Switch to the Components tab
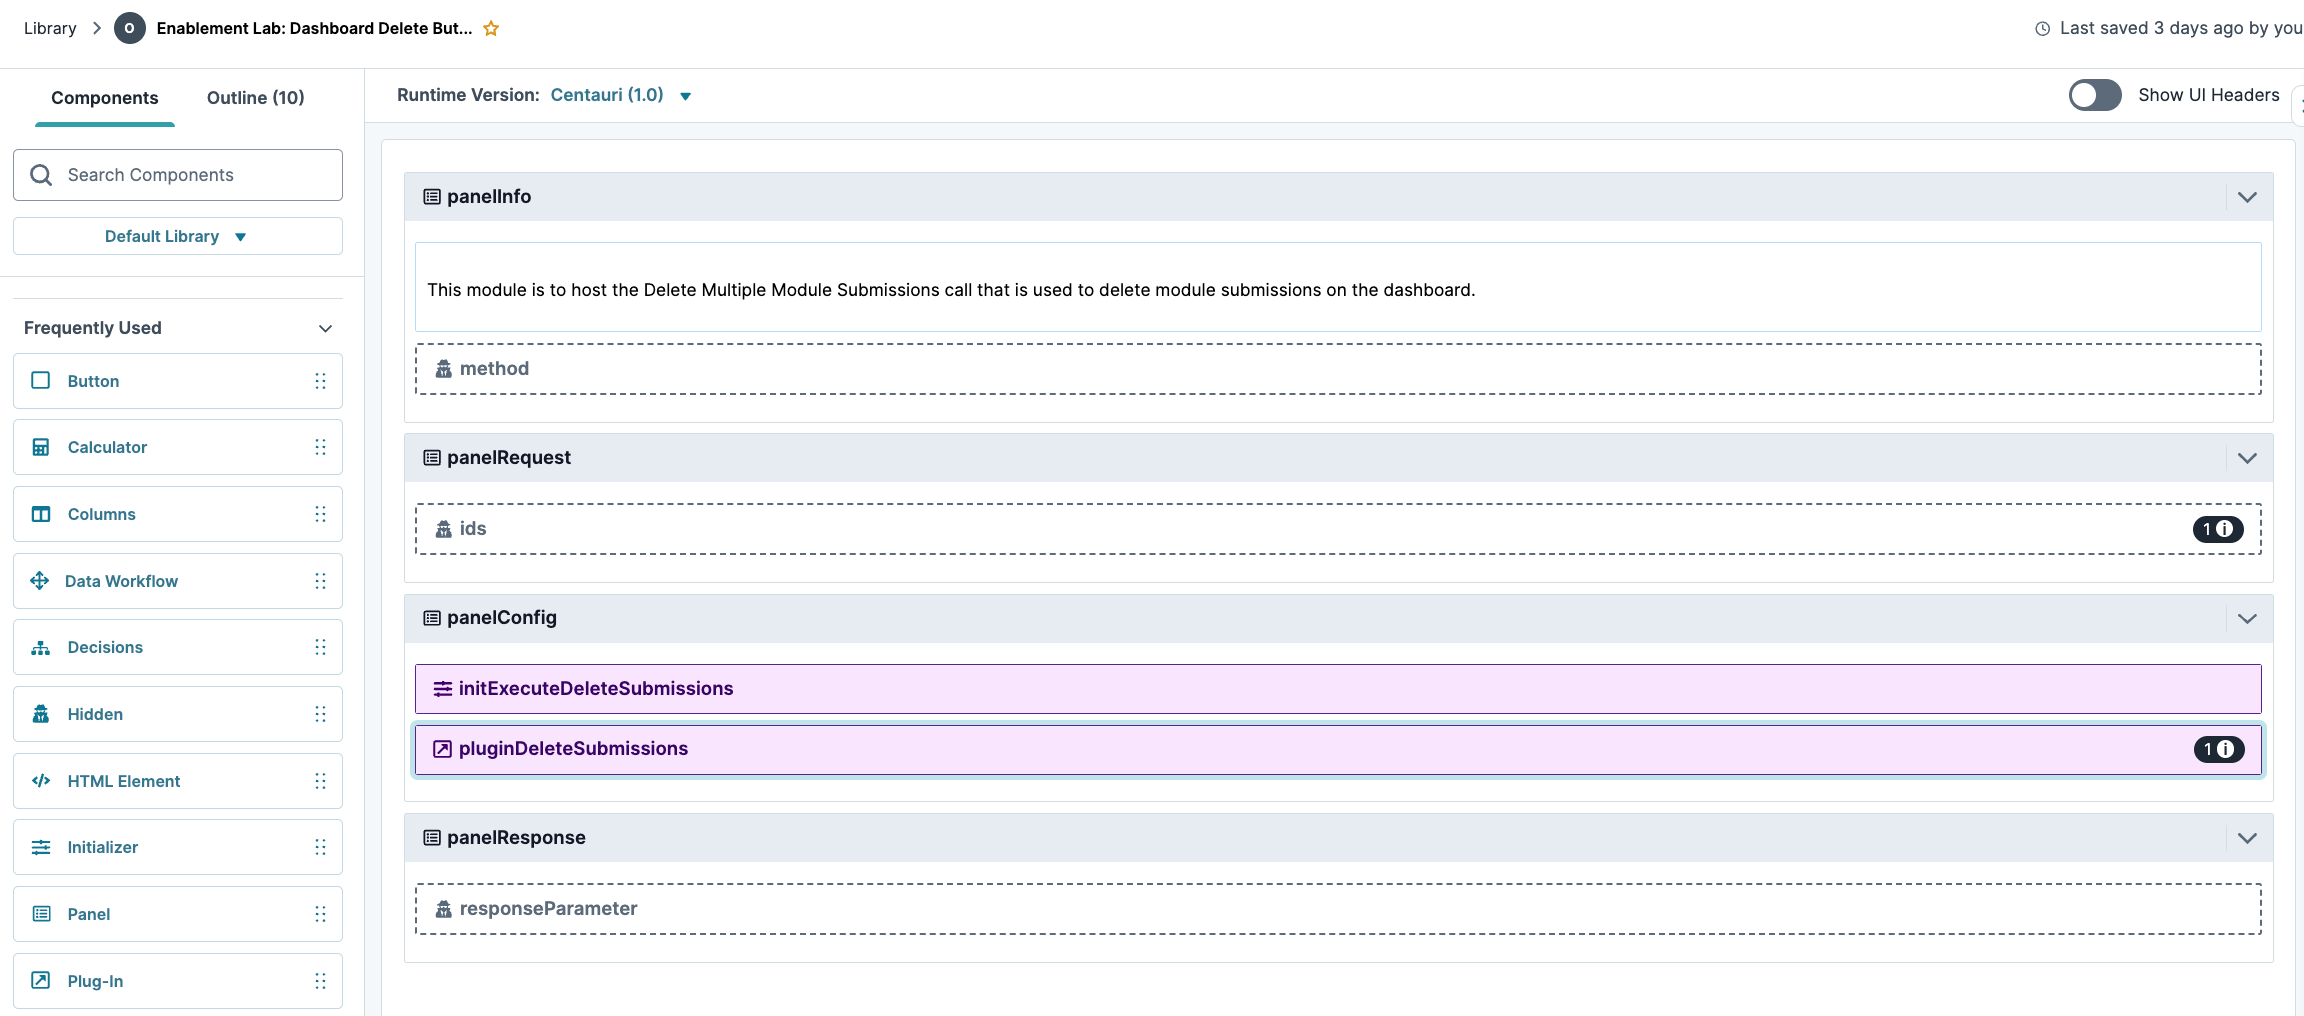The image size is (2304, 1016). pyautogui.click(x=105, y=97)
